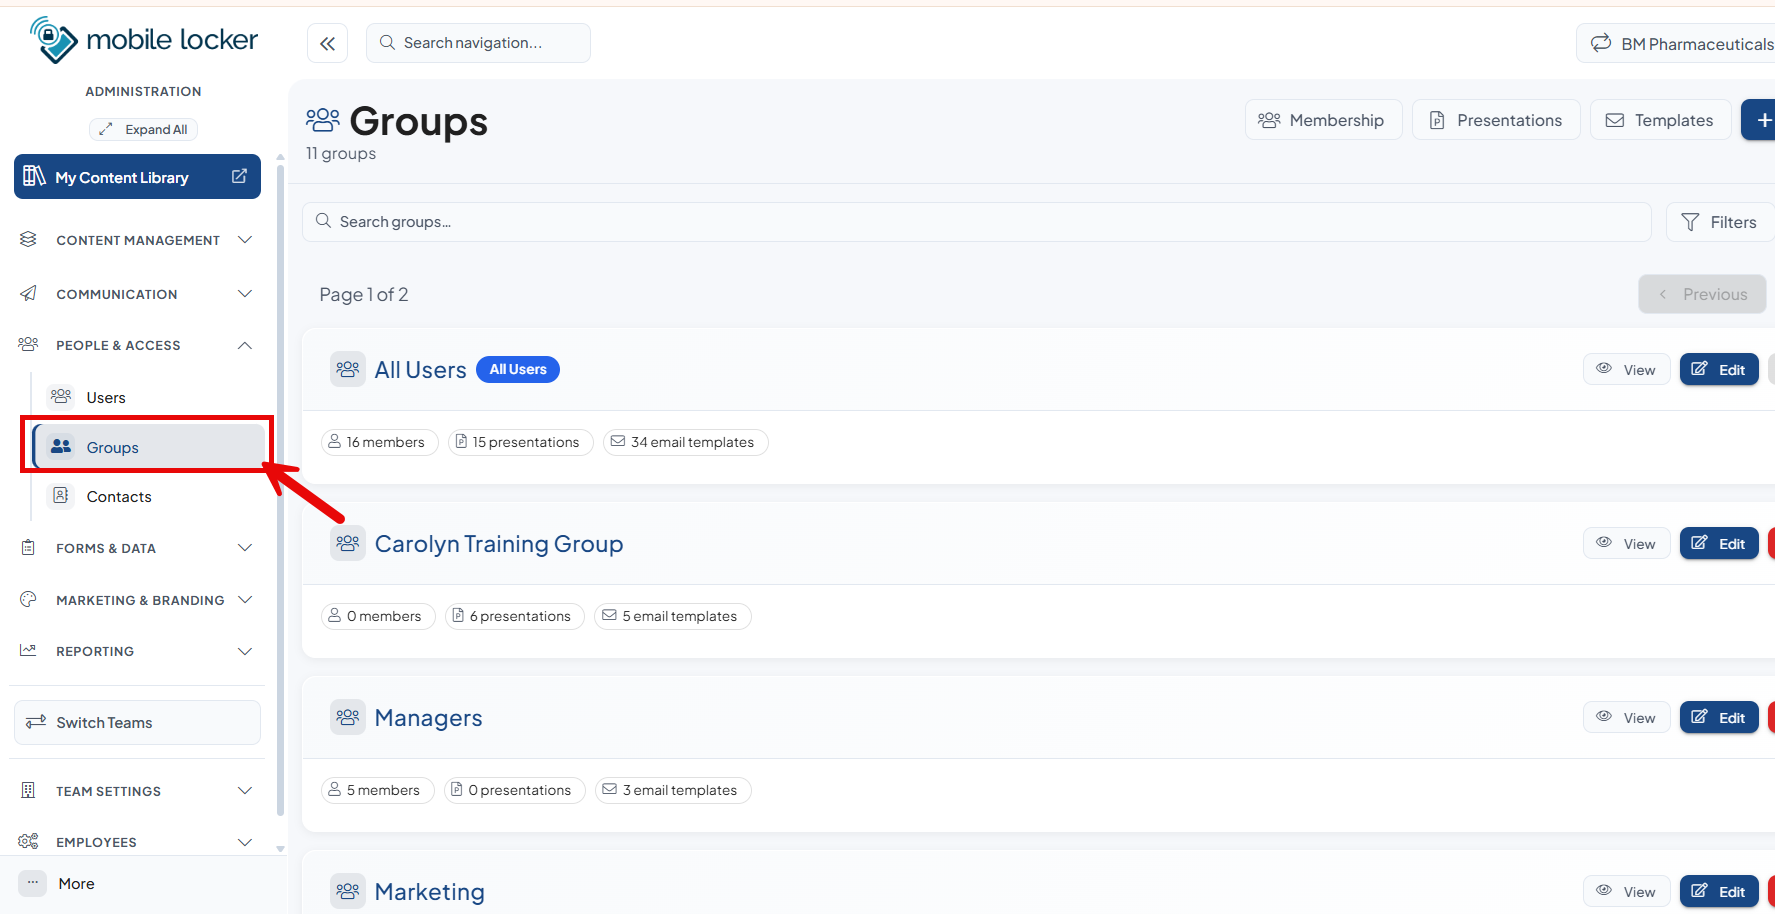Click the All Users group icon

point(348,369)
